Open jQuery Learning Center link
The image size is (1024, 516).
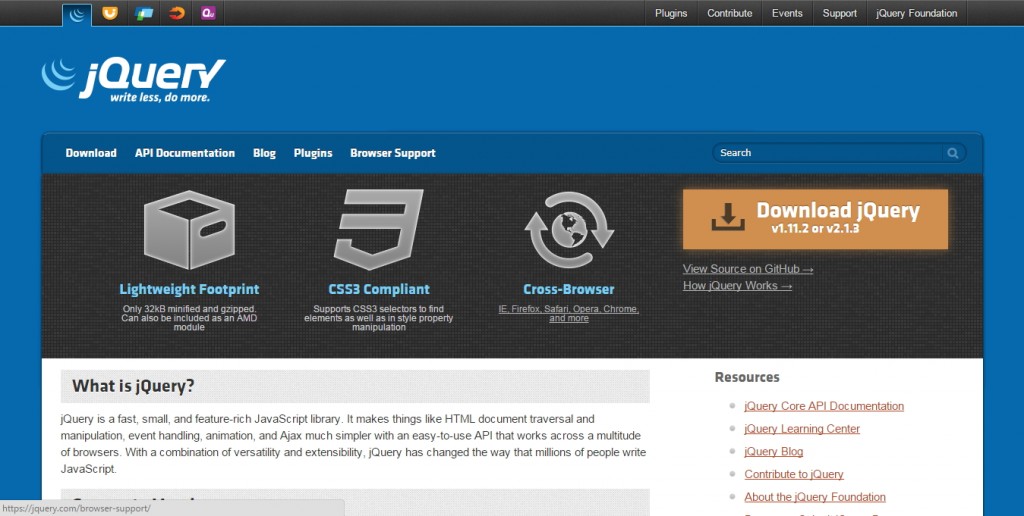[x=802, y=428]
